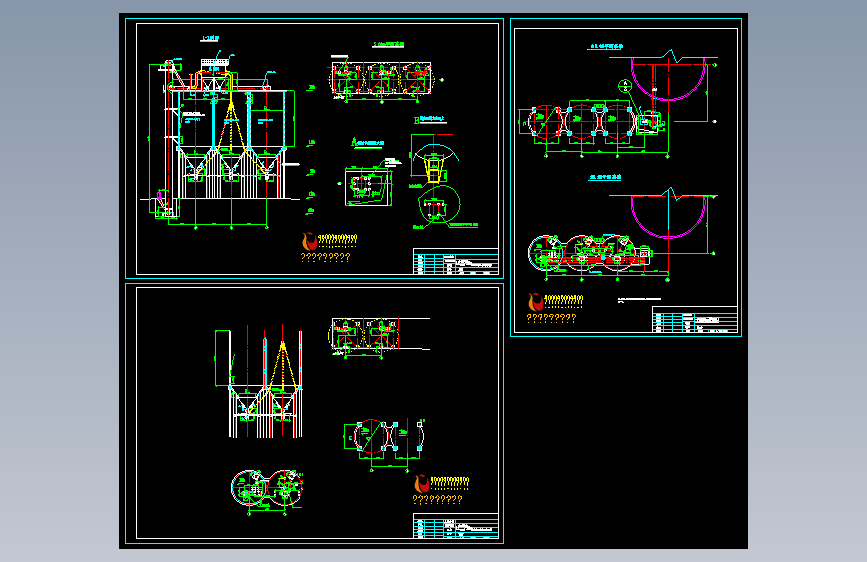Click the flame logo on the tall silo elevation sheet
The image size is (867, 562).
pyautogui.click(x=309, y=241)
